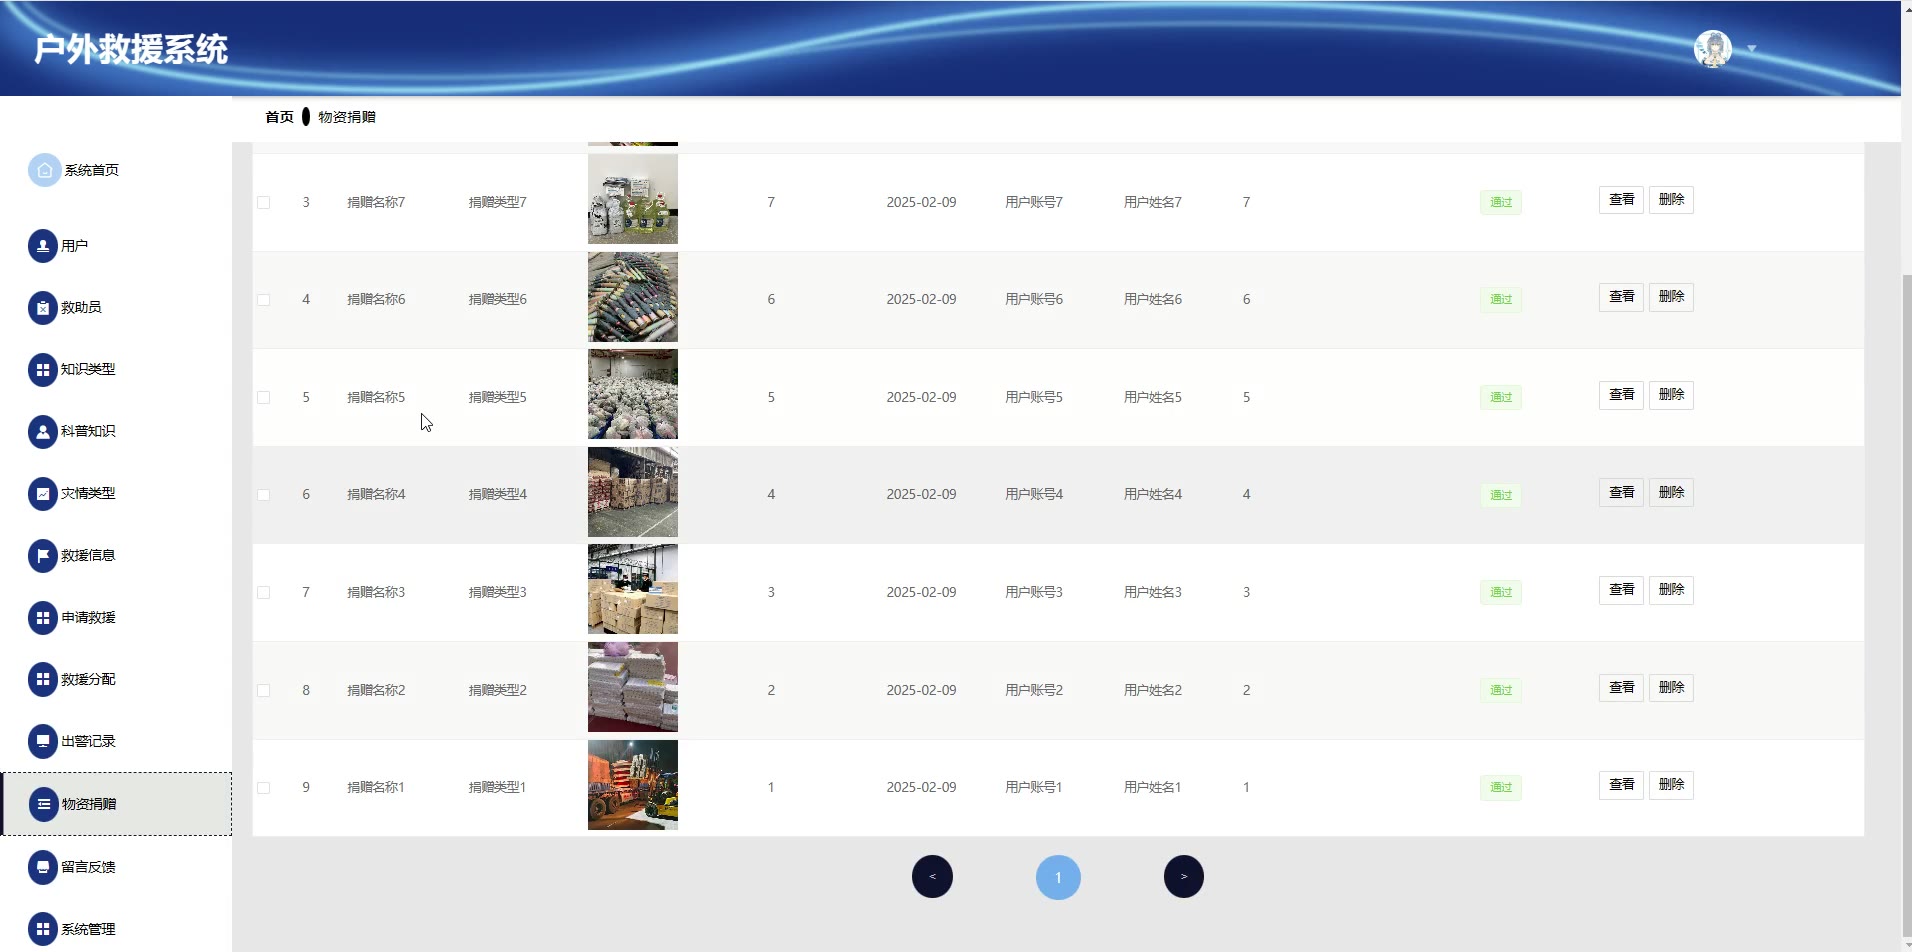View details of 捐赠名称6 with 查看

(x=1621, y=297)
